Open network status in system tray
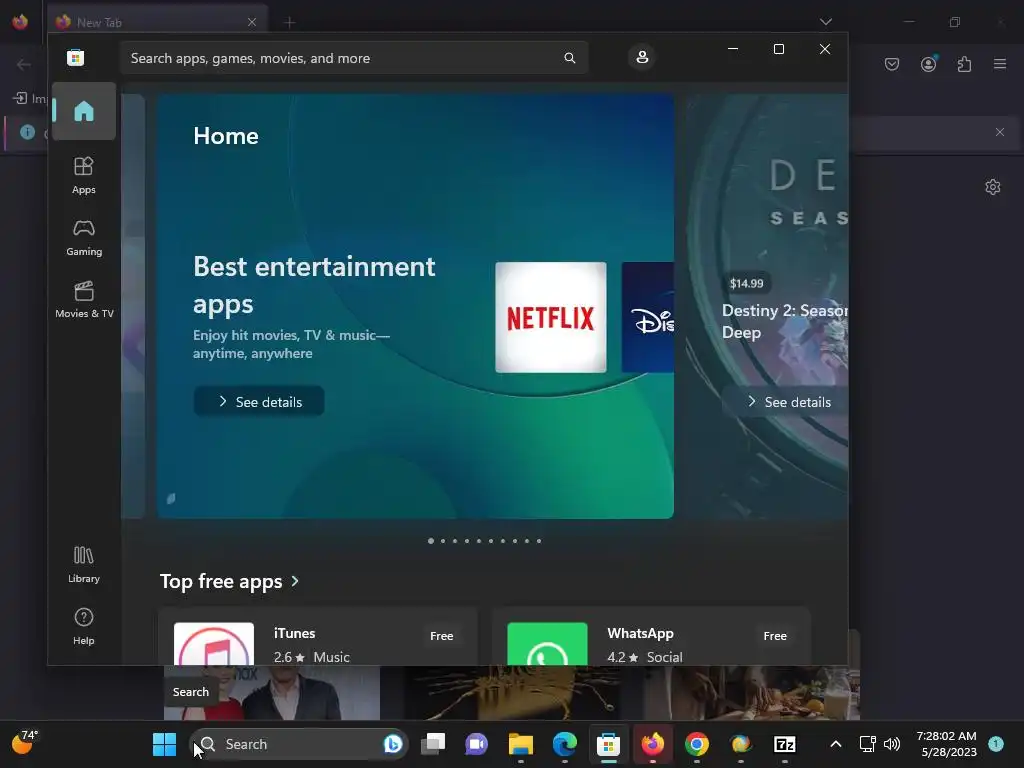Image resolution: width=1024 pixels, height=768 pixels. pyautogui.click(x=867, y=744)
